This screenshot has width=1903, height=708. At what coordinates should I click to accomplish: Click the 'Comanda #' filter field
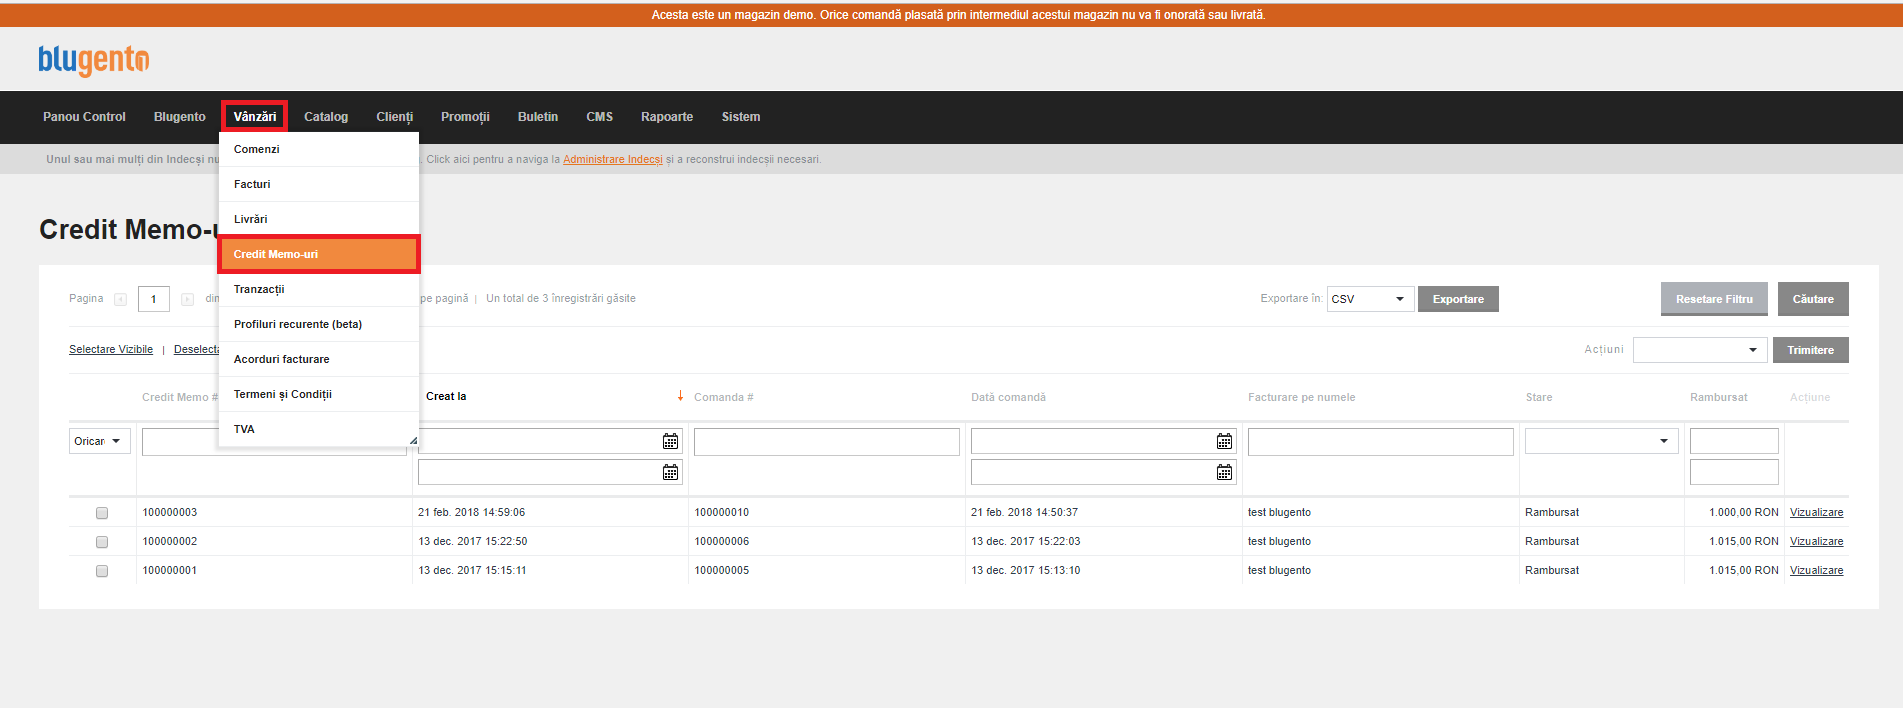pyautogui.click(x=826, y=442)
